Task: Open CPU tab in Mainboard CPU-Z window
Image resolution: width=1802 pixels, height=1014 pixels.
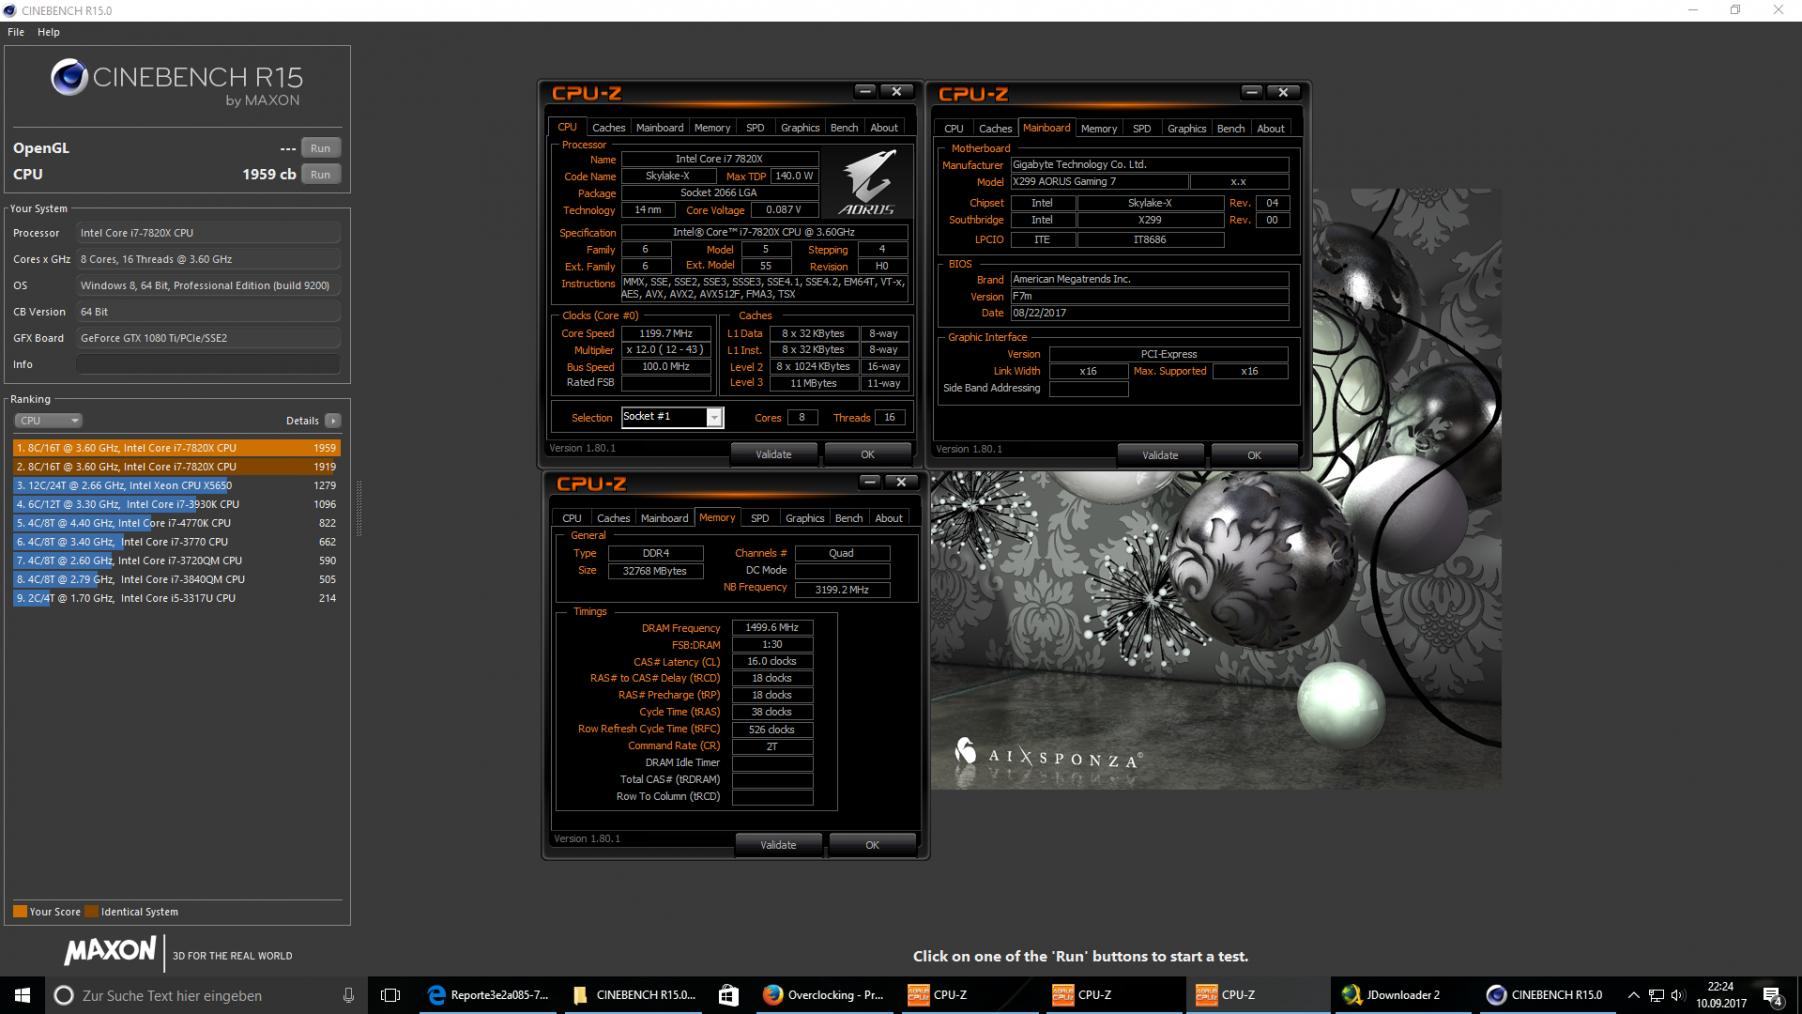Action: click(x=954, y=129)
